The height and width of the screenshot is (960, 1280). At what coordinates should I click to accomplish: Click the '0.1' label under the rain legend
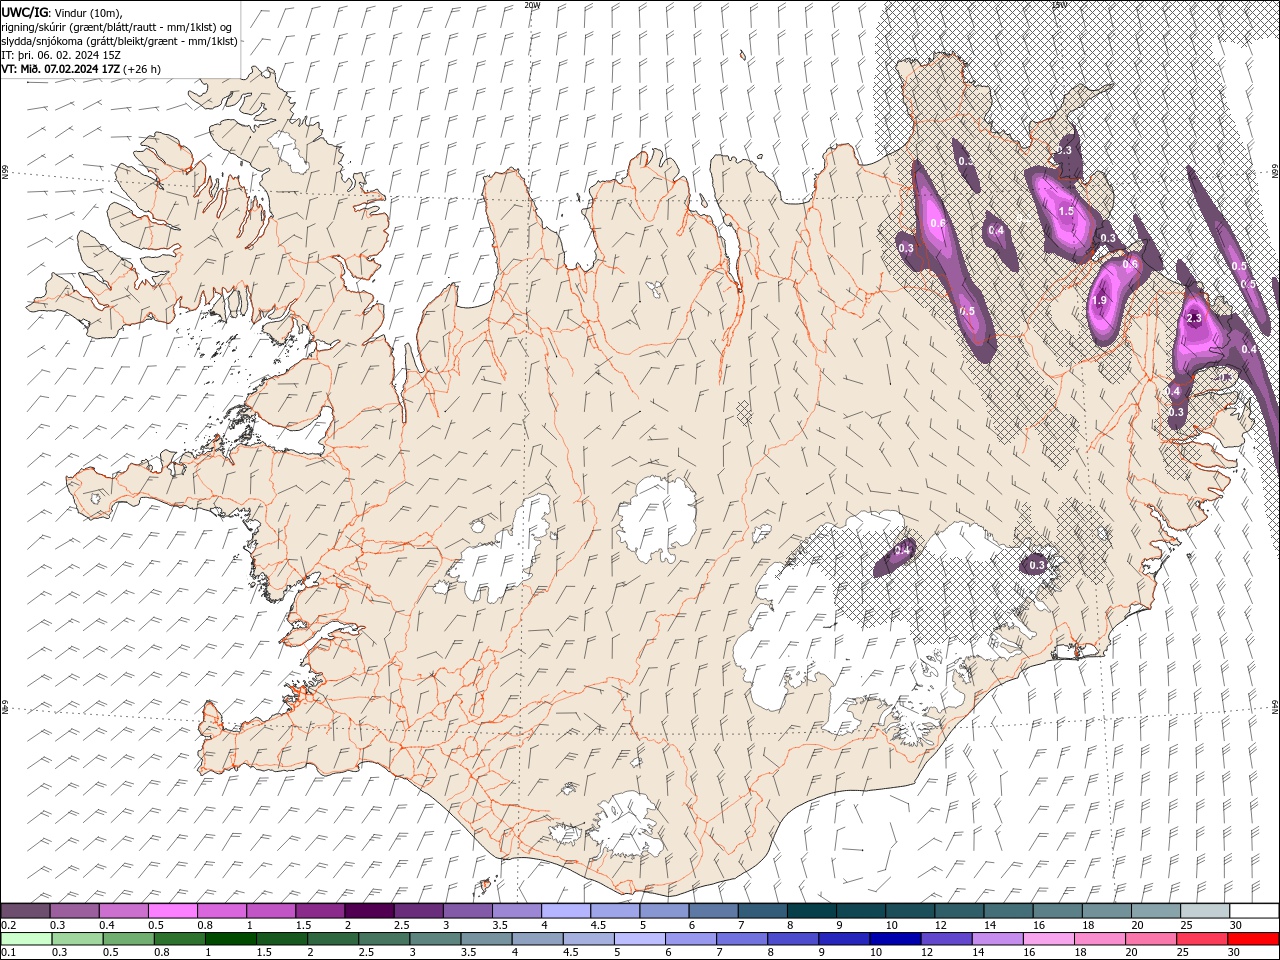(7, 952)
